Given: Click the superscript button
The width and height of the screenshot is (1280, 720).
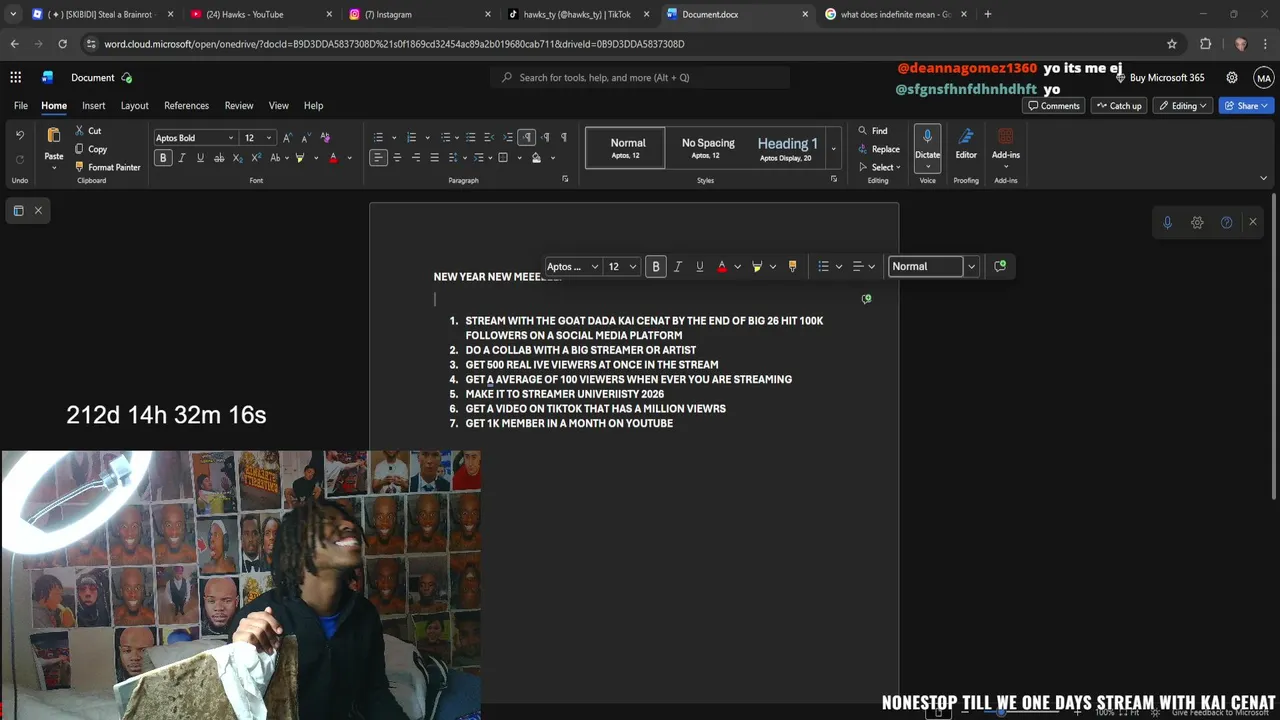Looking at the screenshot, I should (256, 158).
